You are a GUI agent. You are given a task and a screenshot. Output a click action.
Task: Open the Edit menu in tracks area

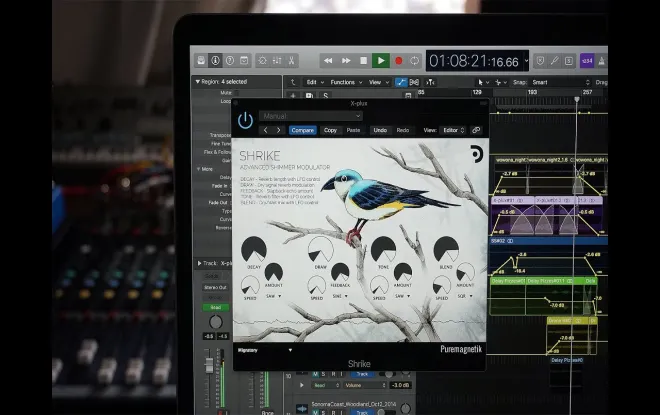pos(314,82)
